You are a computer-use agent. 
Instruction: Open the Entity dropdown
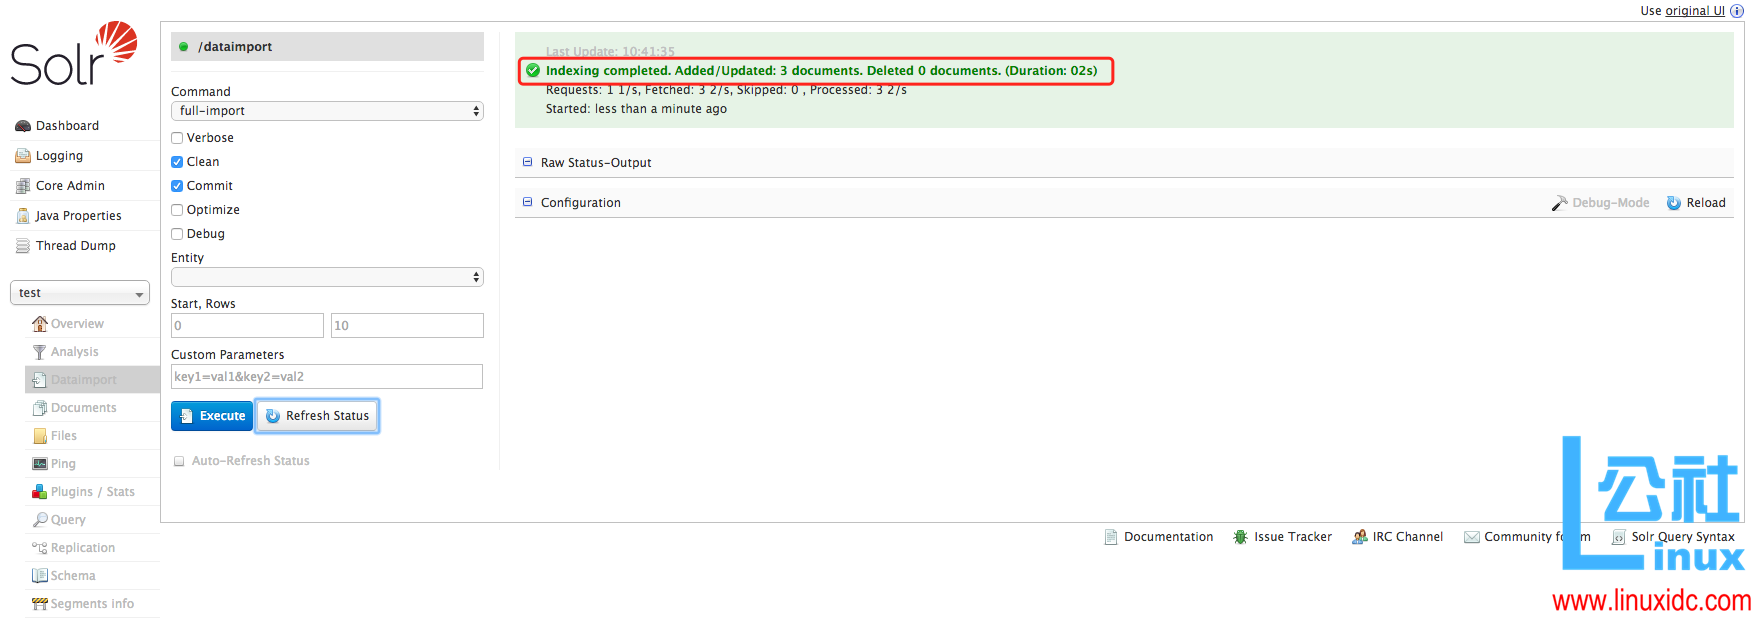point(327,277)
